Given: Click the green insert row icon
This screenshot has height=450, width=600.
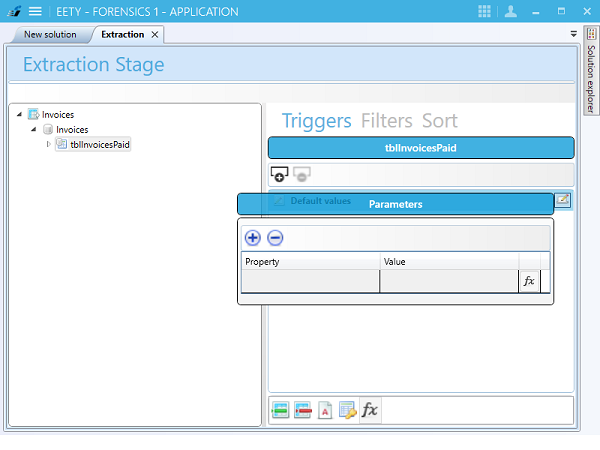Looking at the screenshot, I should point(280,411).
